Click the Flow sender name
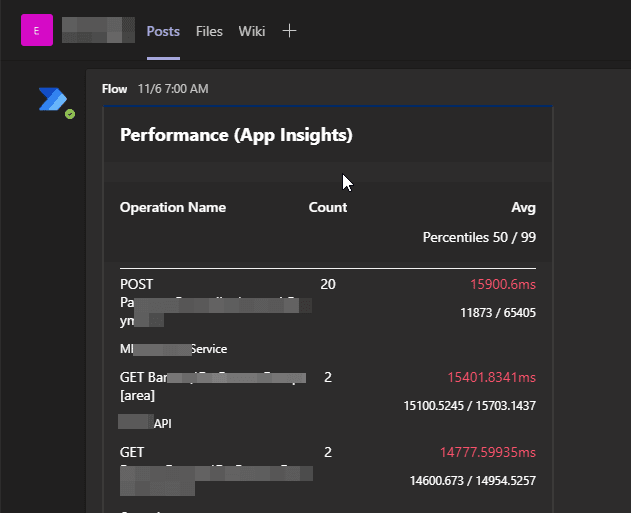631x513 pixels. pyautogui.click(x=115, y=89)
